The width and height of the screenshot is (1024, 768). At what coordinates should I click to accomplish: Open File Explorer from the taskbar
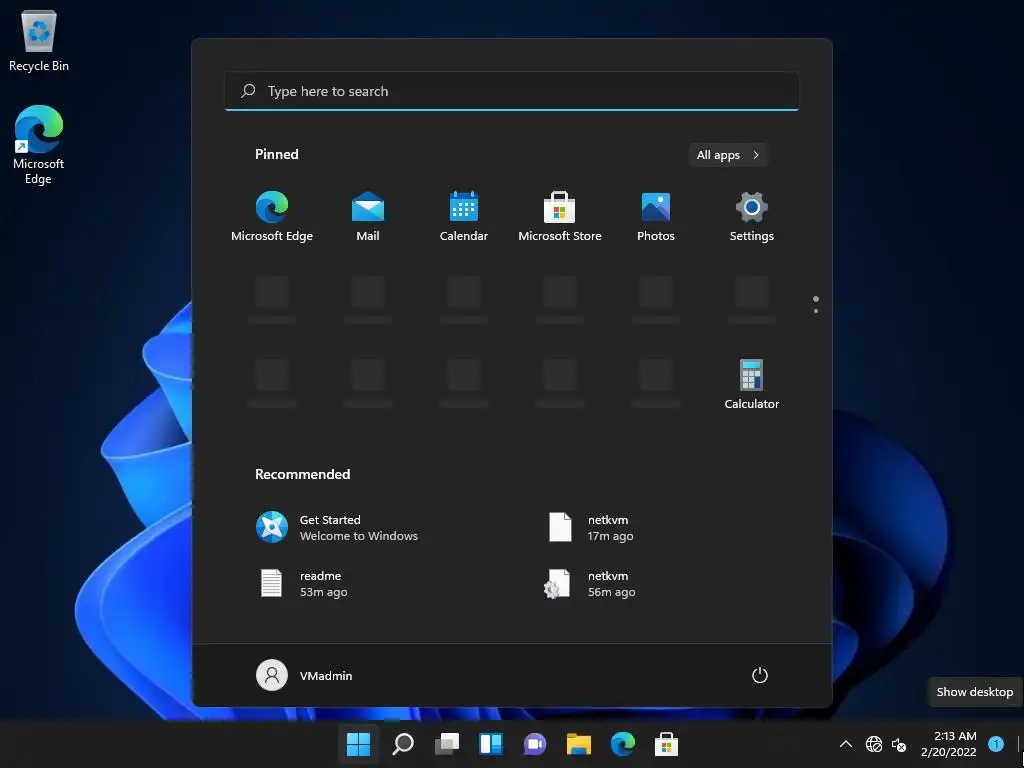click(x=579, y=744)
